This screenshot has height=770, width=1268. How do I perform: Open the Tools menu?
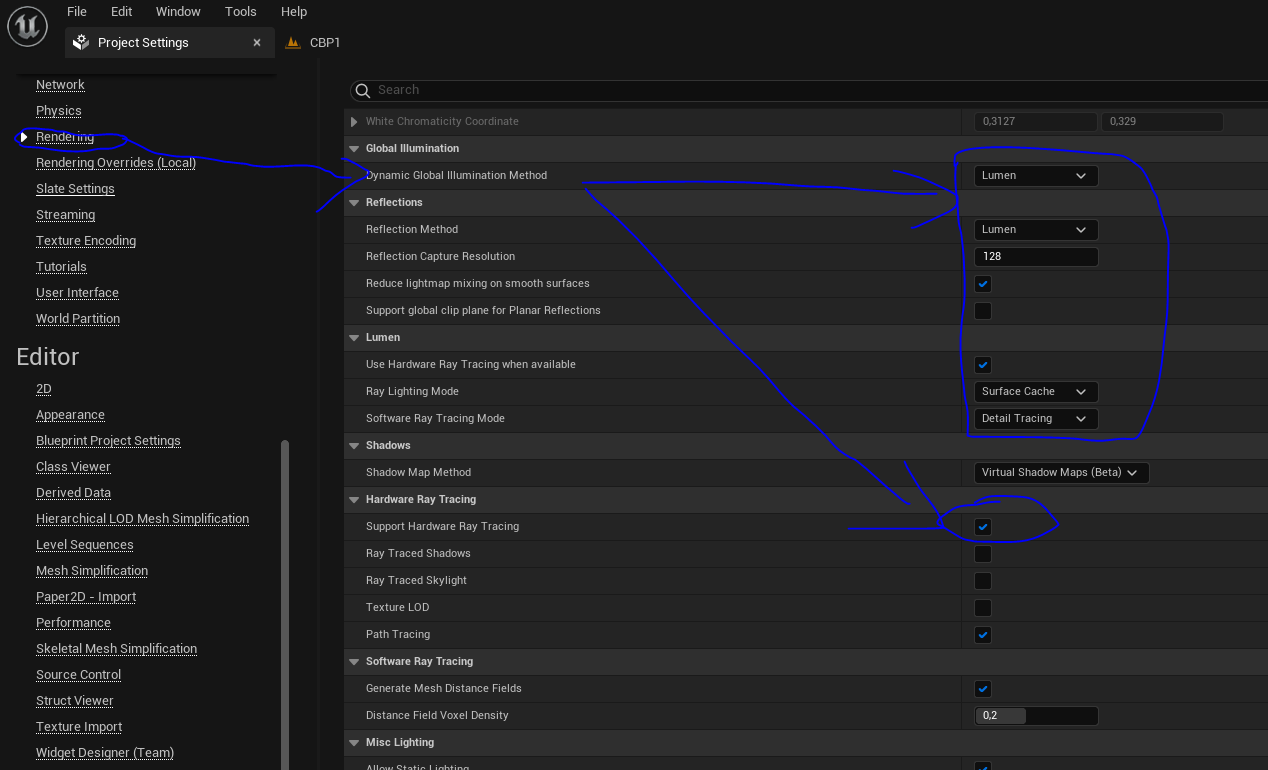click(241, 12)
